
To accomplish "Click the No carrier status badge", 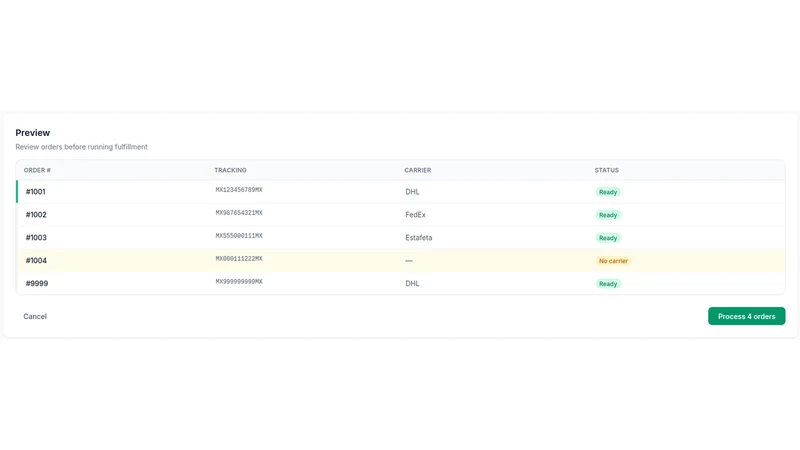I will coord(613,261).
